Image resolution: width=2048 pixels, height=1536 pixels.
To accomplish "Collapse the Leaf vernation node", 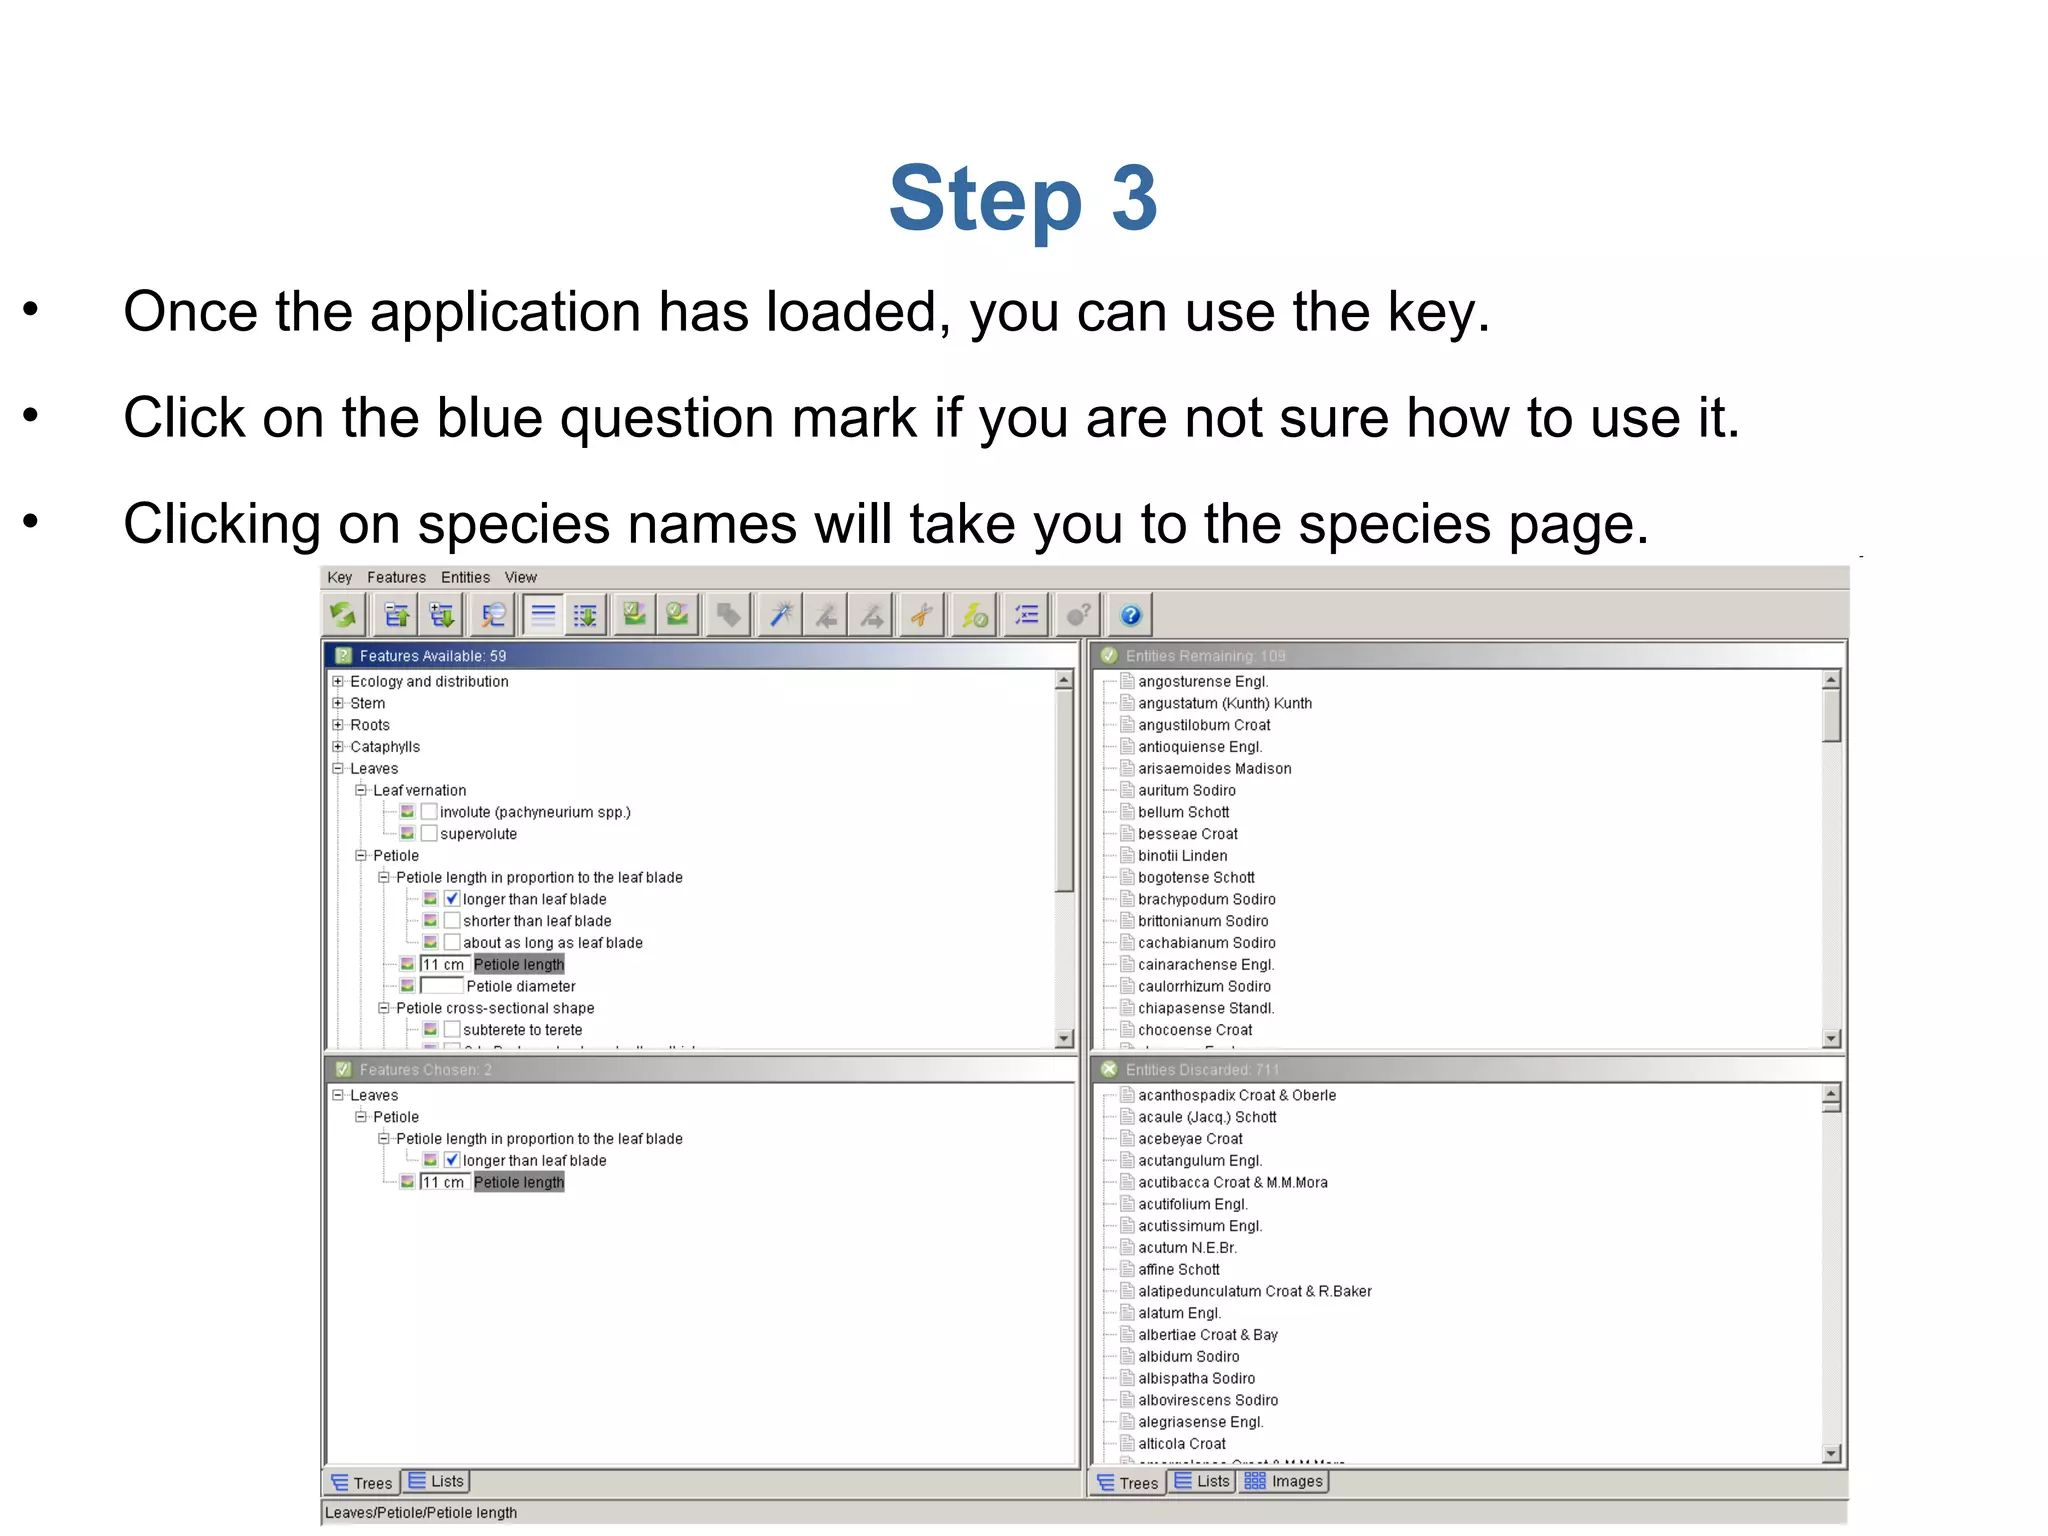I will [x=361, y=790].
